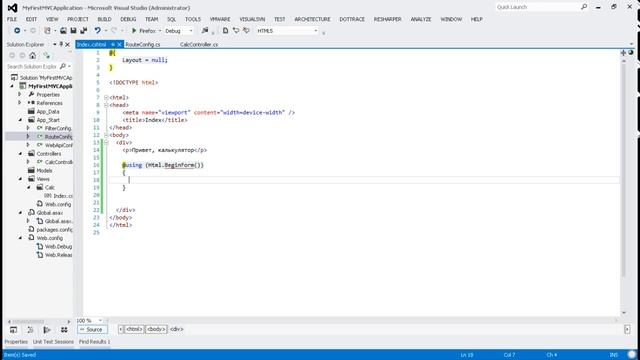
Task: Select Web.Debug config file
Action: pyautogui.click(x=58, y=247)
